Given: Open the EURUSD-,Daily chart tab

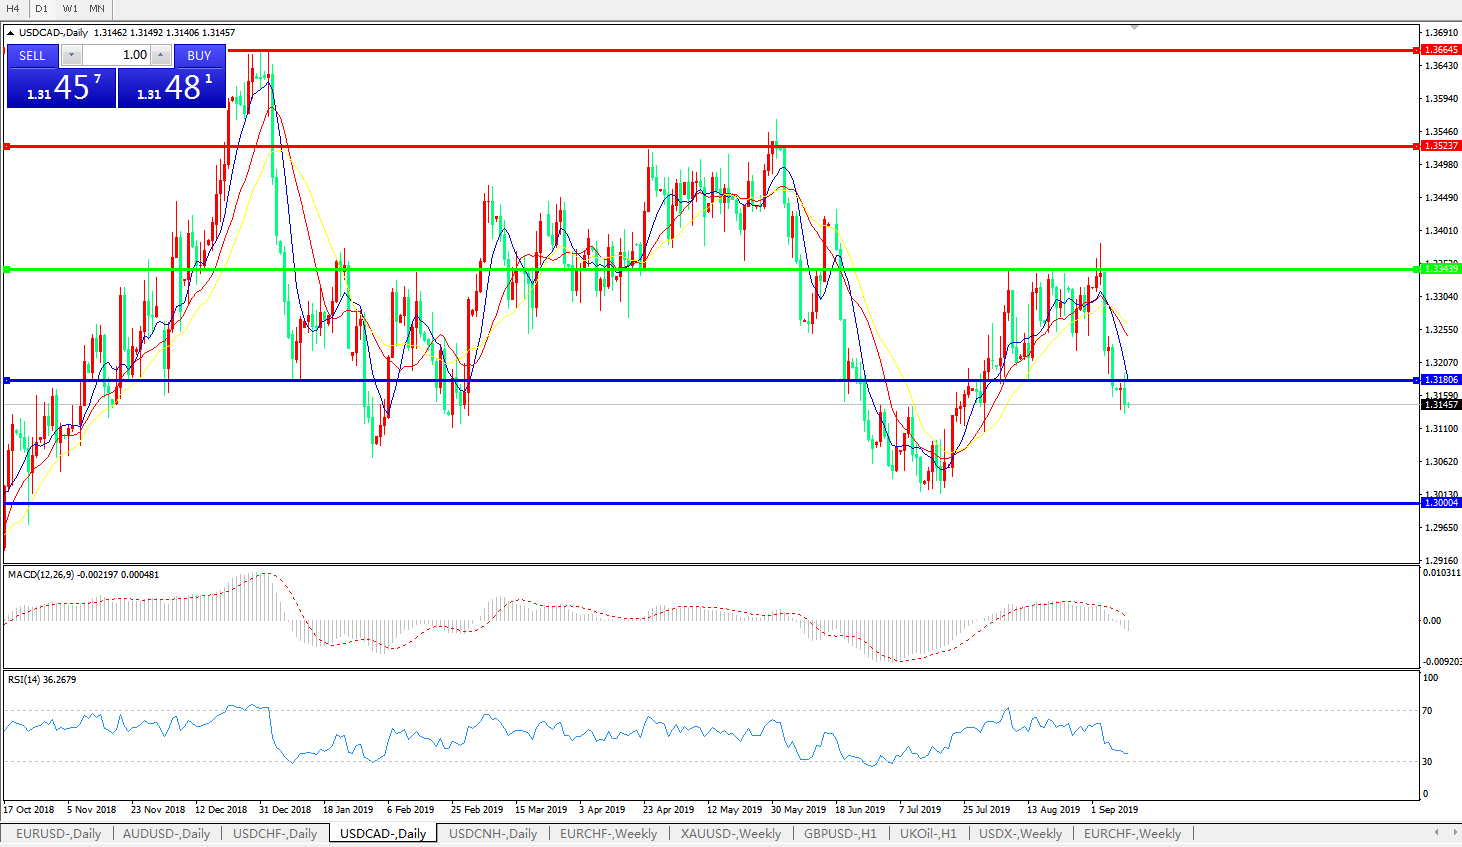Looking at the screenshot, I should [58, 833].
